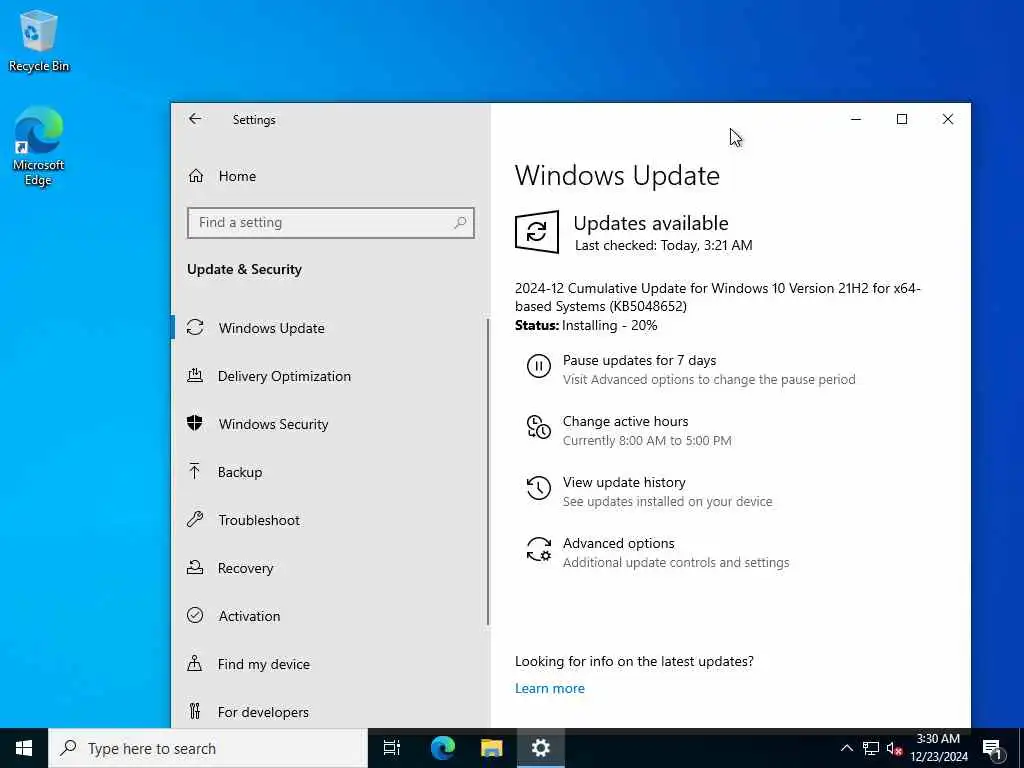Click the Windows Security shield icon
The image size is (1024, 768).
(x=195, y=423)
